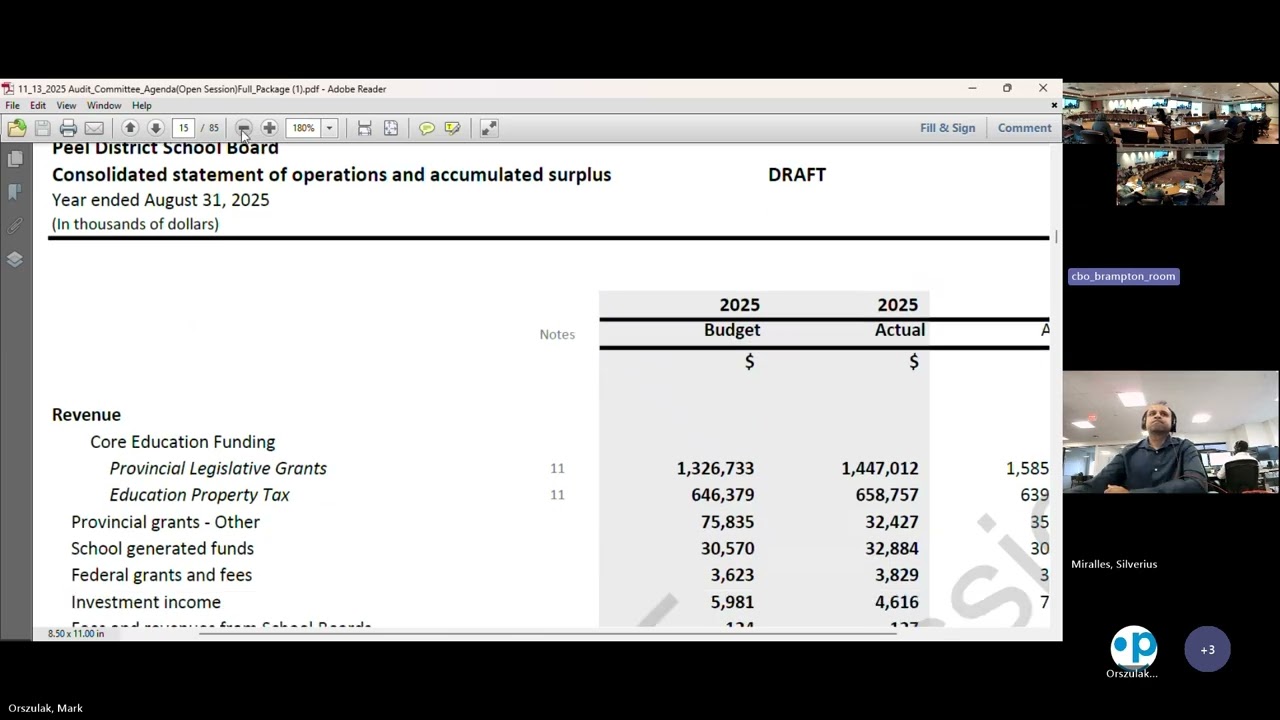Select the Miralles, Silverius video feed
The height and width of the screenshot is (720, 1280).
(1171, 433)
